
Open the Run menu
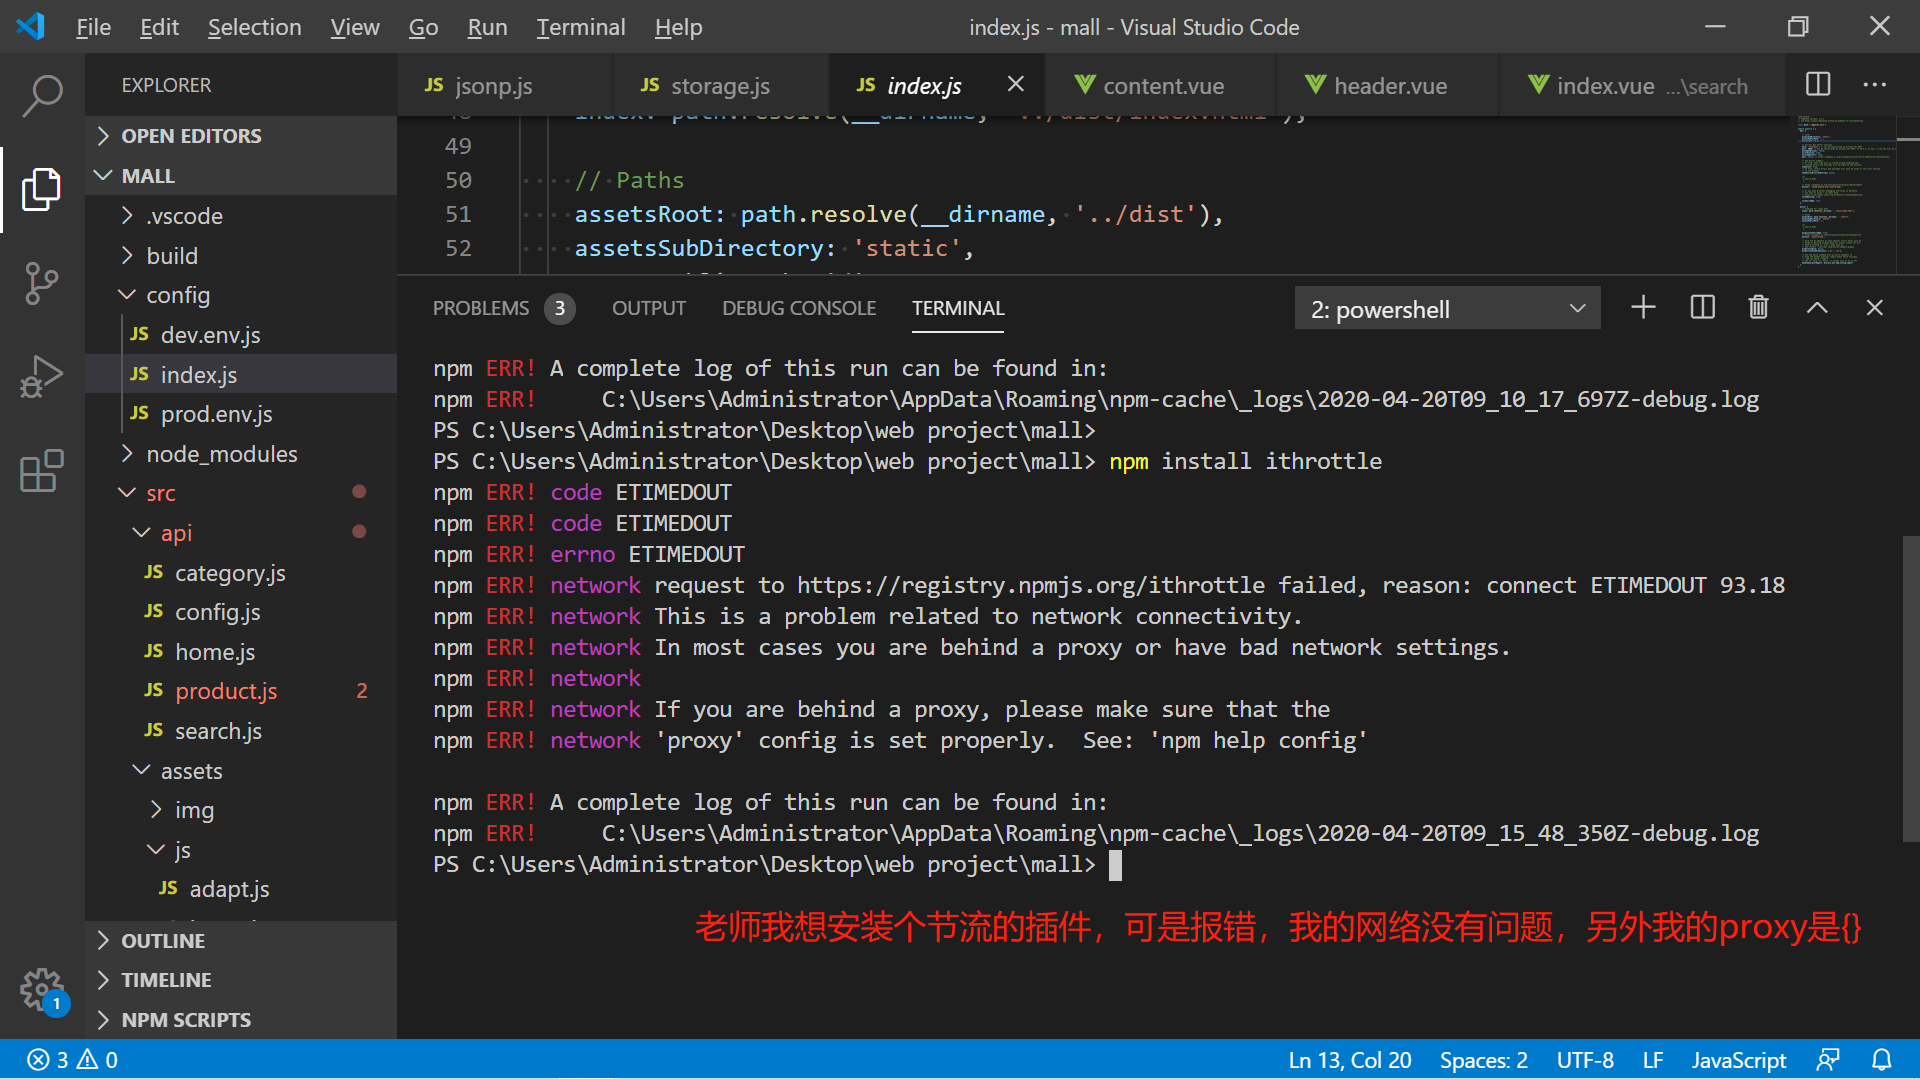[x=487, y=27]
